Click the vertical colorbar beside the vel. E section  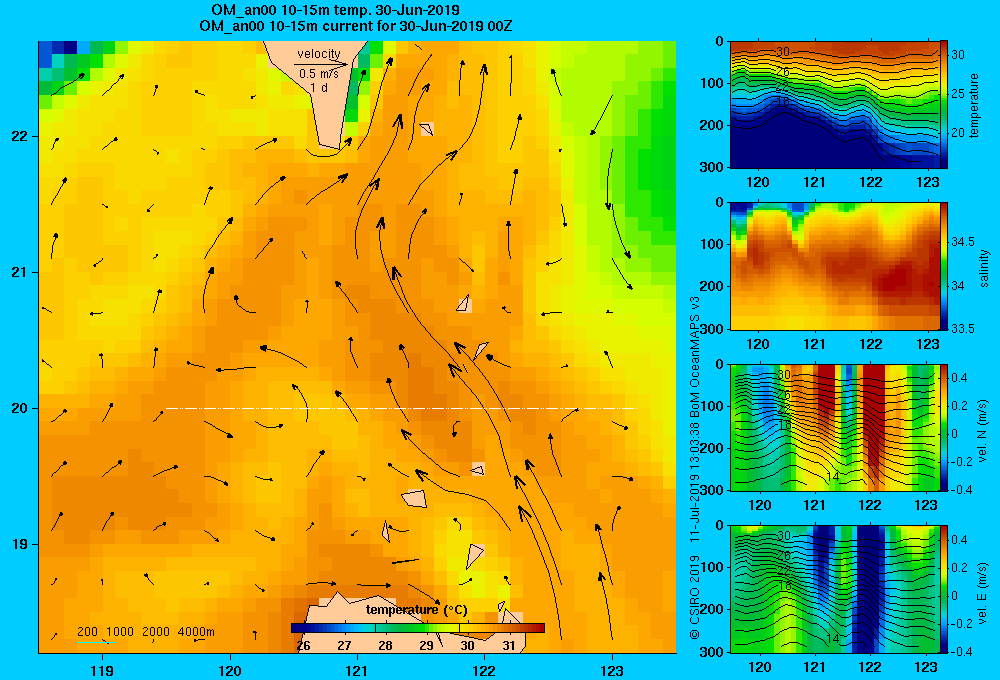(x=944, y=589)
